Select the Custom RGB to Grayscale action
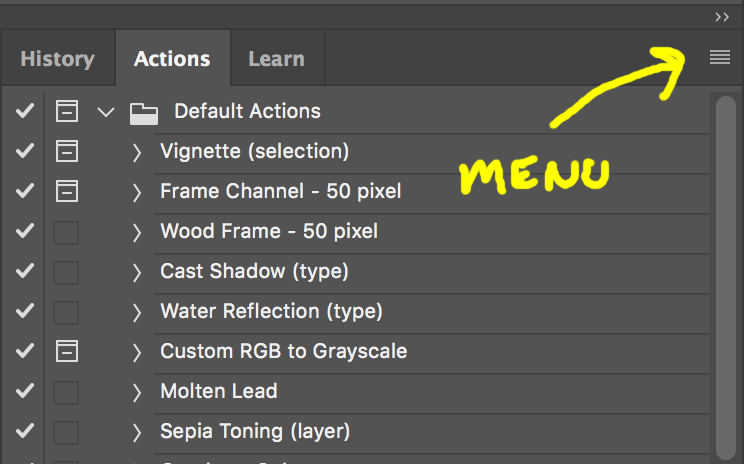Image resolution: width=744 pixels, height=464 pixels. [x=284, y=352]
